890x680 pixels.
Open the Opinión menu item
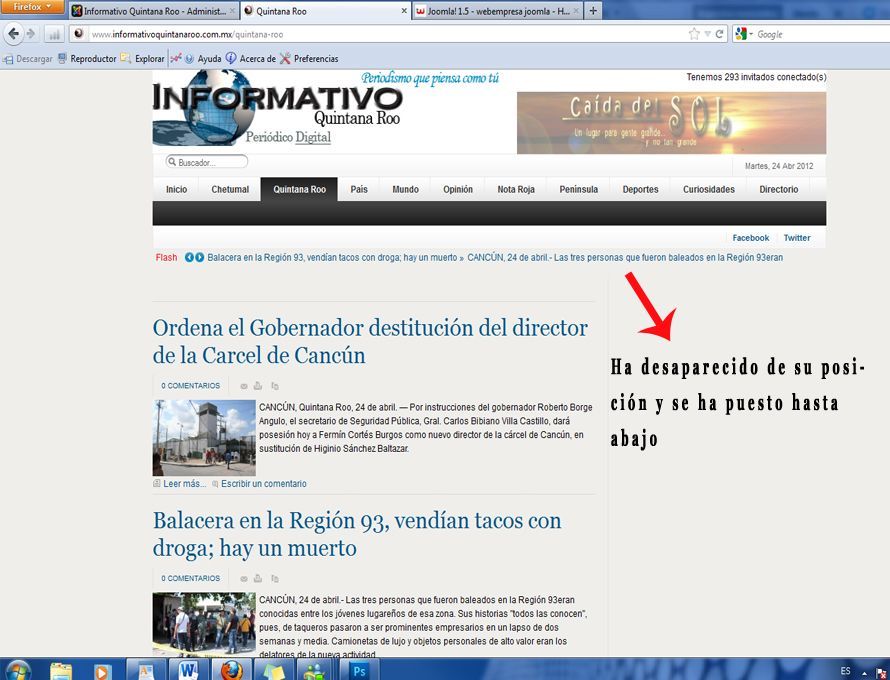click(457, 189)
